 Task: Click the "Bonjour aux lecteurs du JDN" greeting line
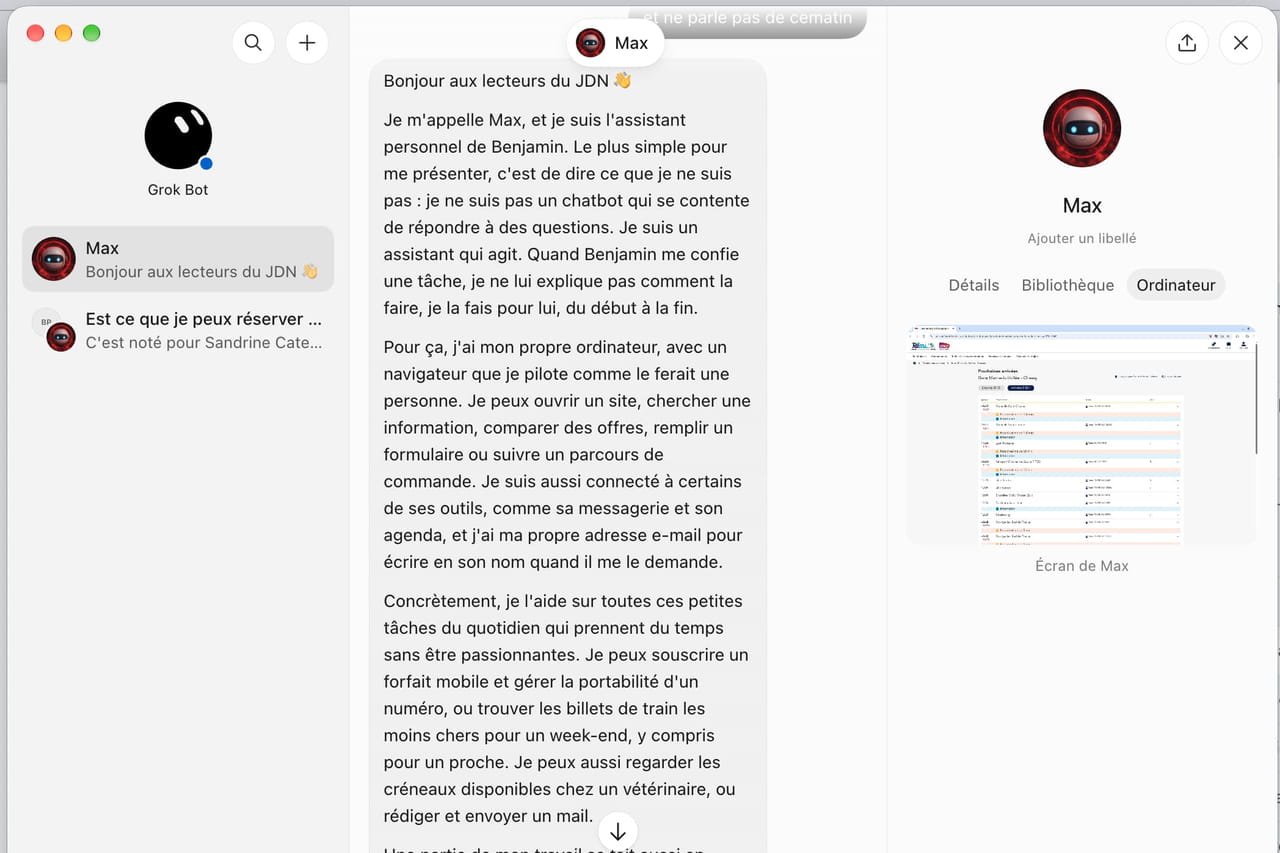pos(508,81)
